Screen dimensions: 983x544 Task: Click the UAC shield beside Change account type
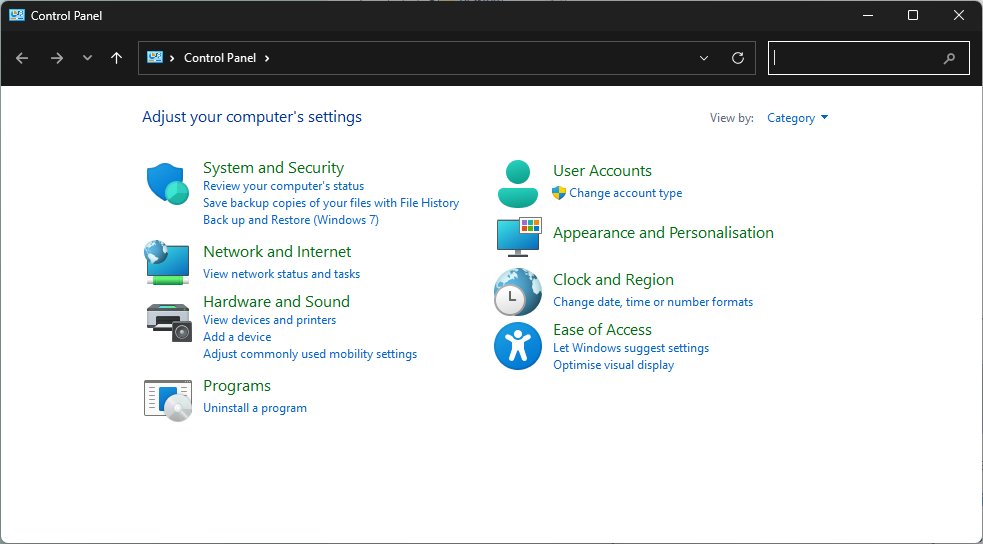point(559,193)
